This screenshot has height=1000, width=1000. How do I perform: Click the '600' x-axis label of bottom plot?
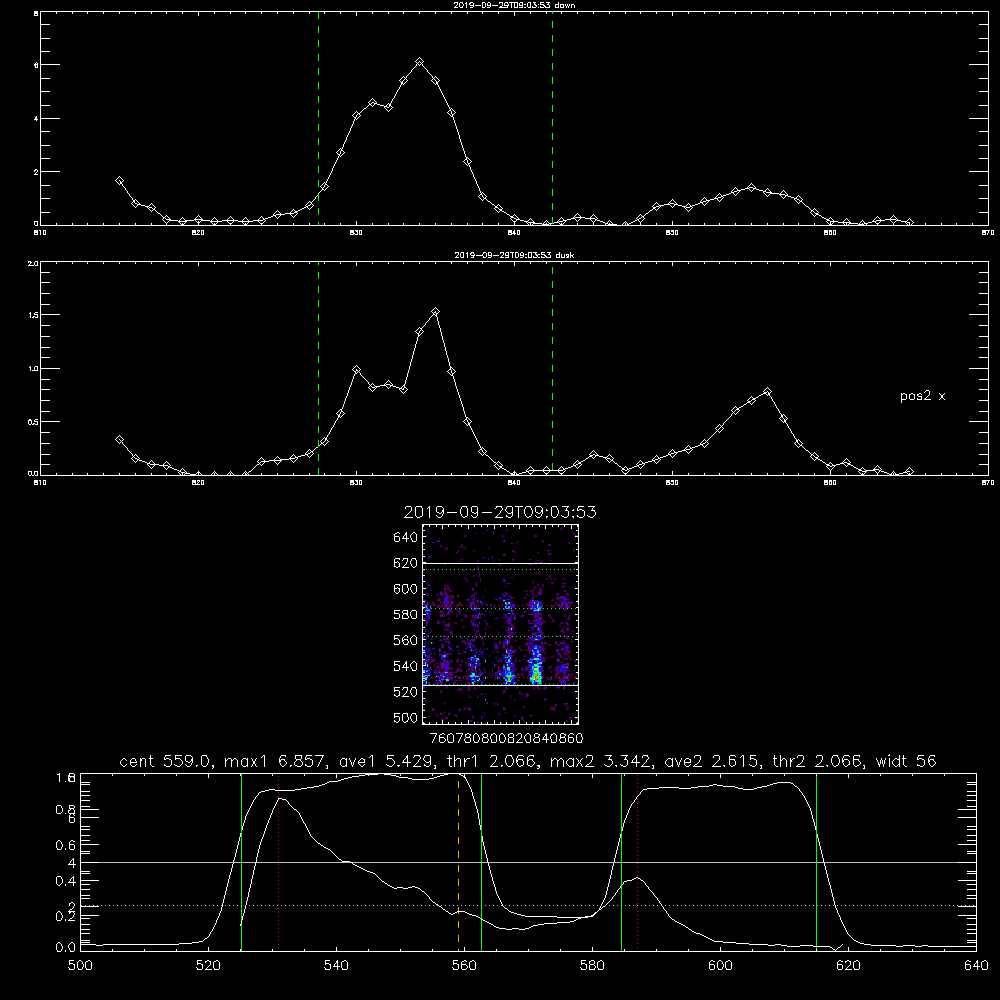tap(721, 965)
